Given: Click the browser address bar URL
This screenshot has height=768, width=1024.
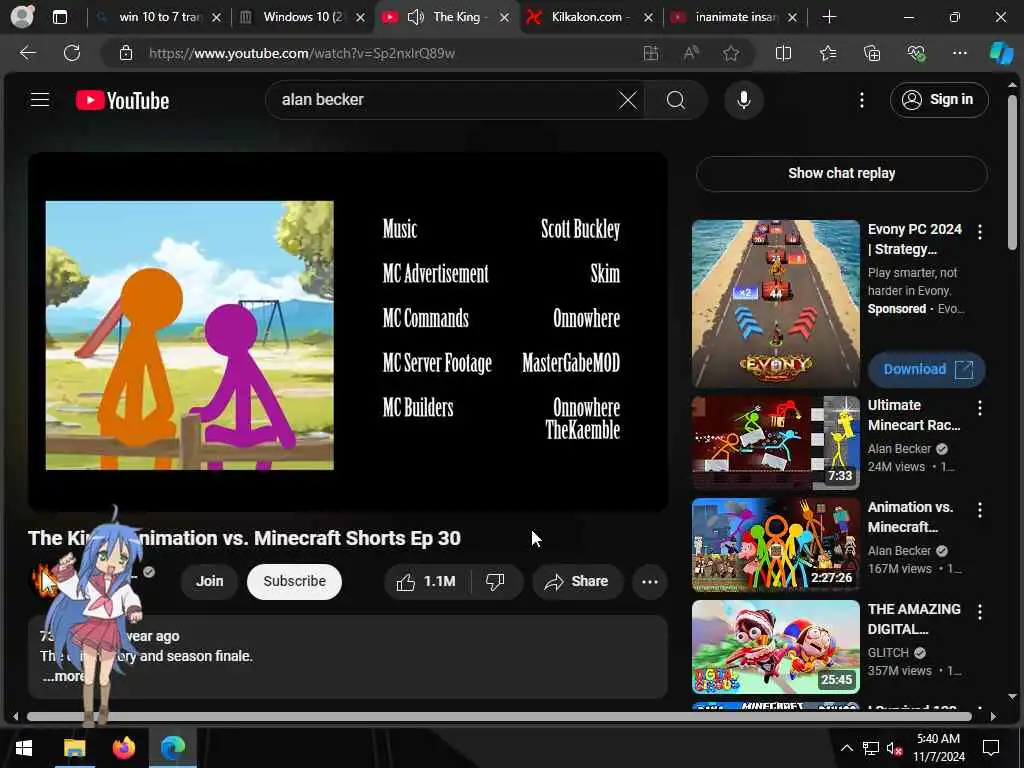Looking at the screenshot, I should tap(302, 53).
